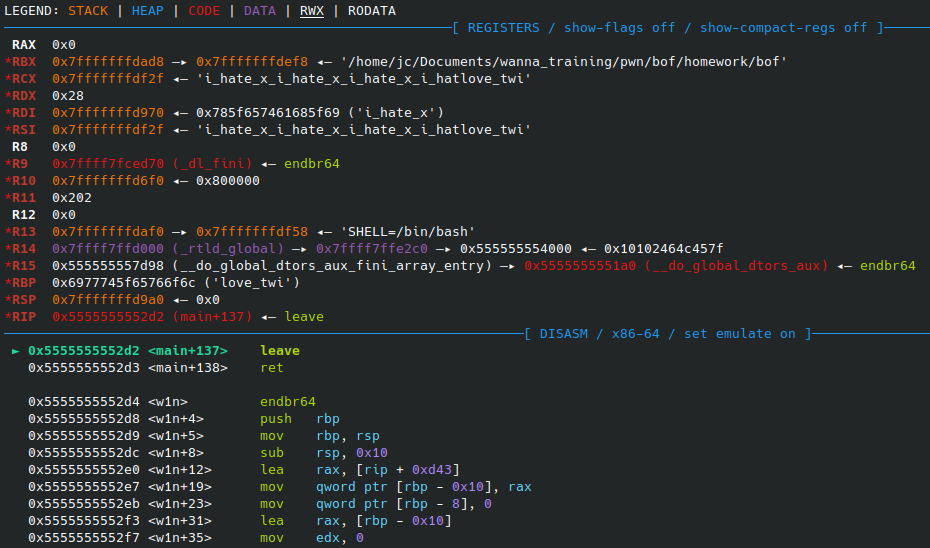Viewport: 930px width, 548px height.
Task: Click the R12 register name
Action: (24, 215)
